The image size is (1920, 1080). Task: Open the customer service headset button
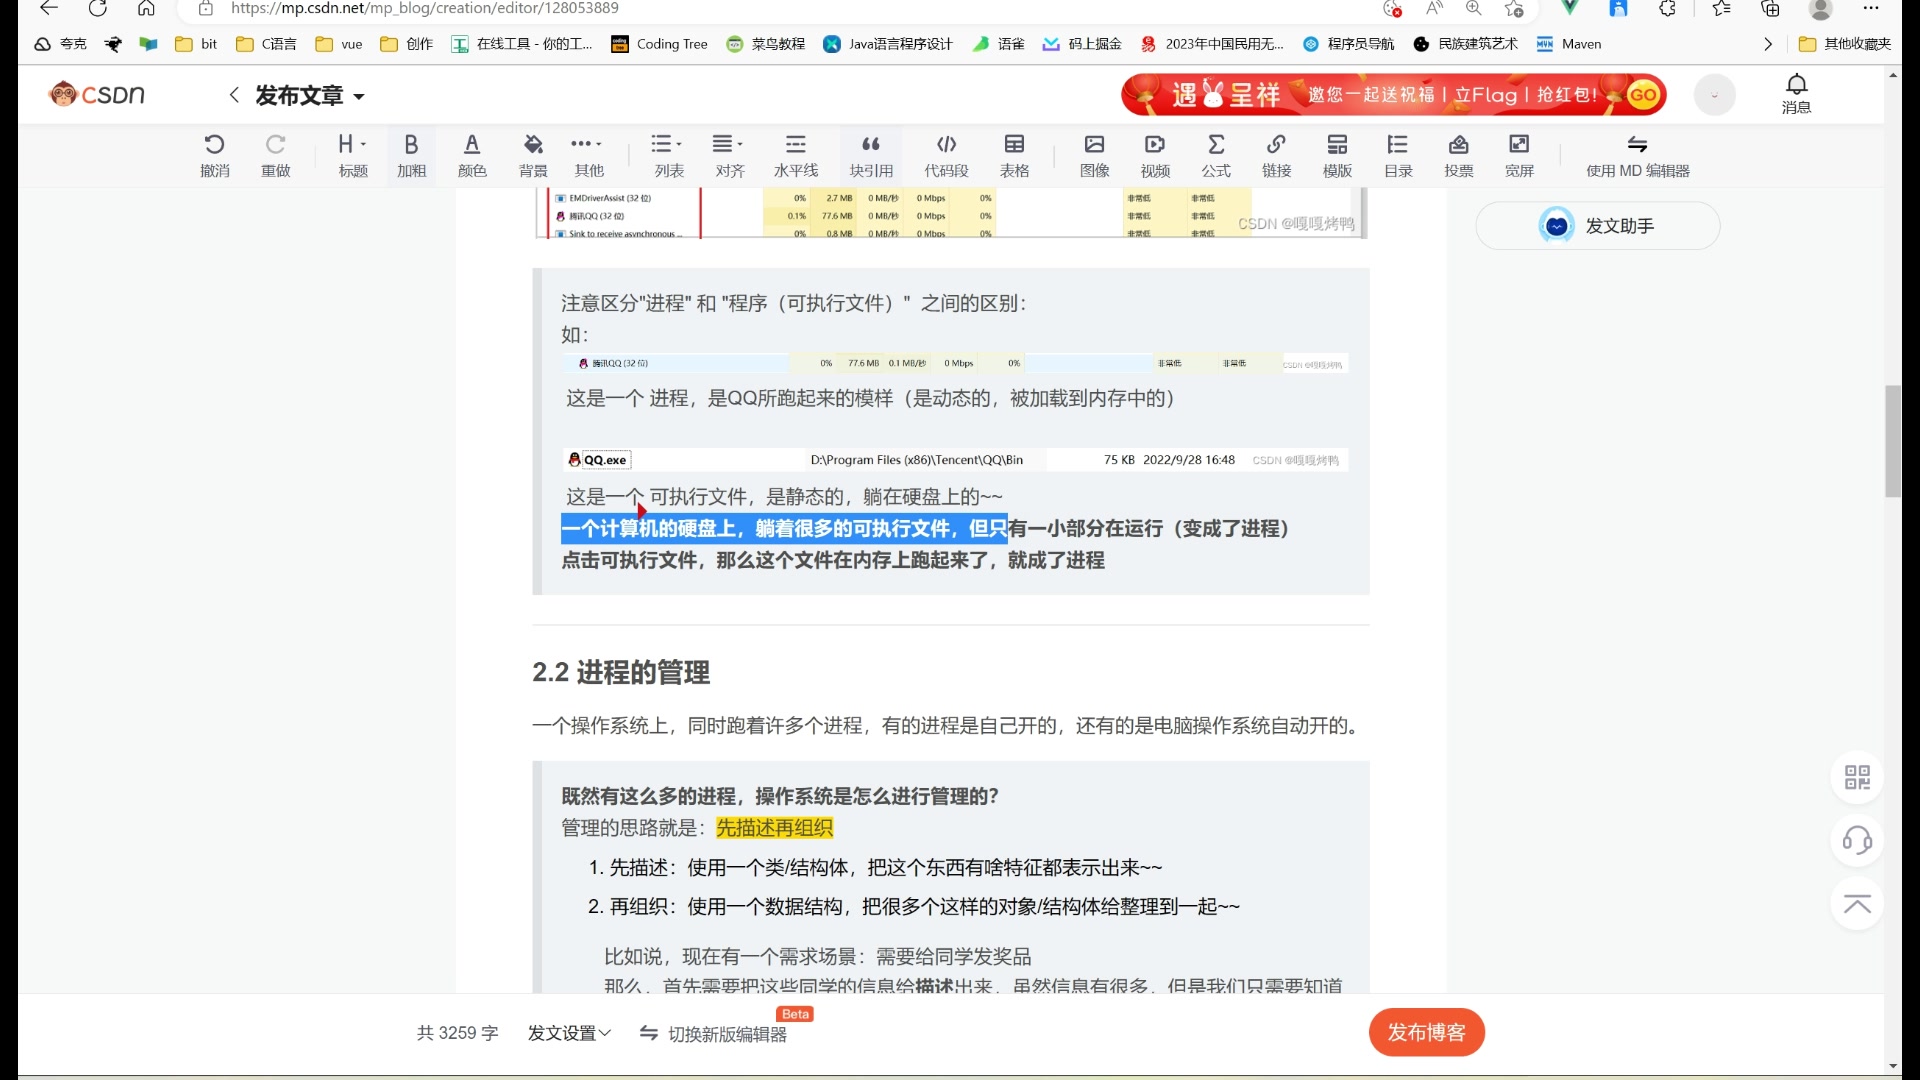[1857, 840]
